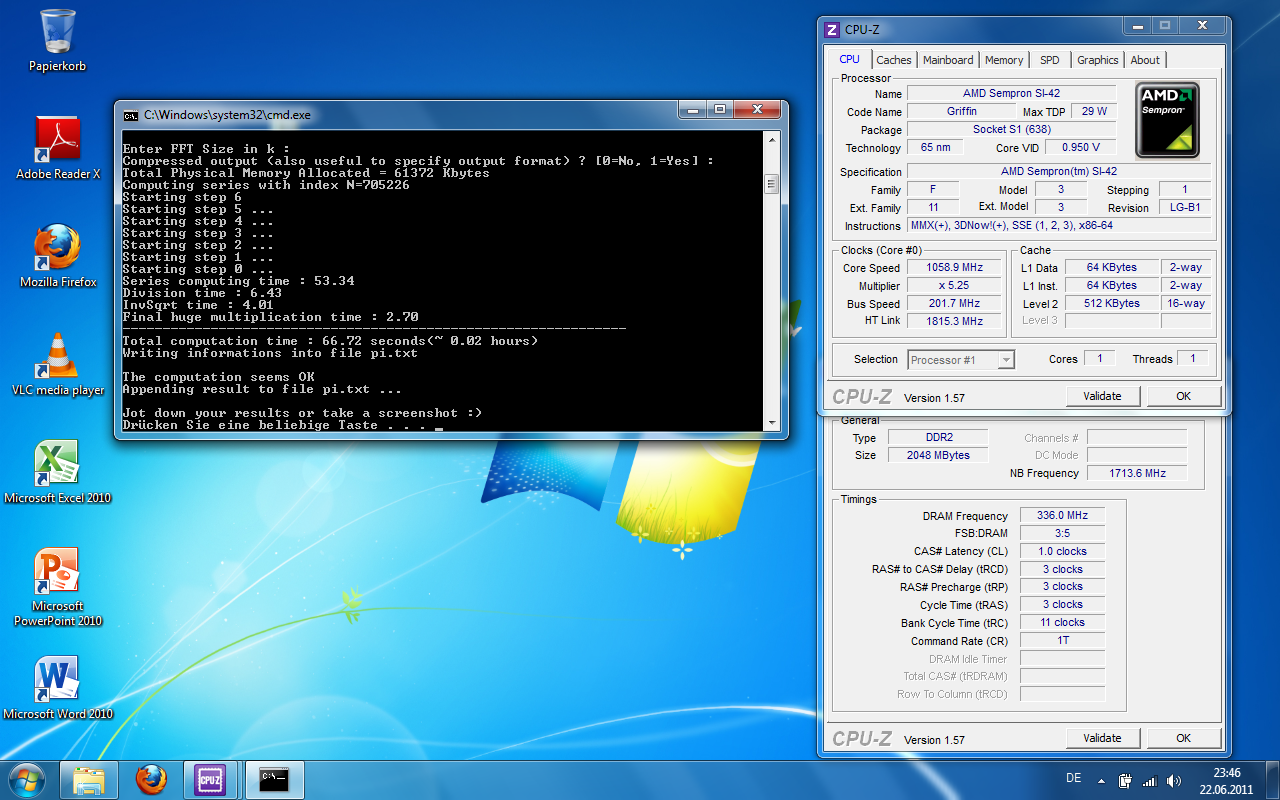Click Validate in the front CPU-Z window
The width and height of the screenshot is (1280, 800).
click(x=1102, y=396)
